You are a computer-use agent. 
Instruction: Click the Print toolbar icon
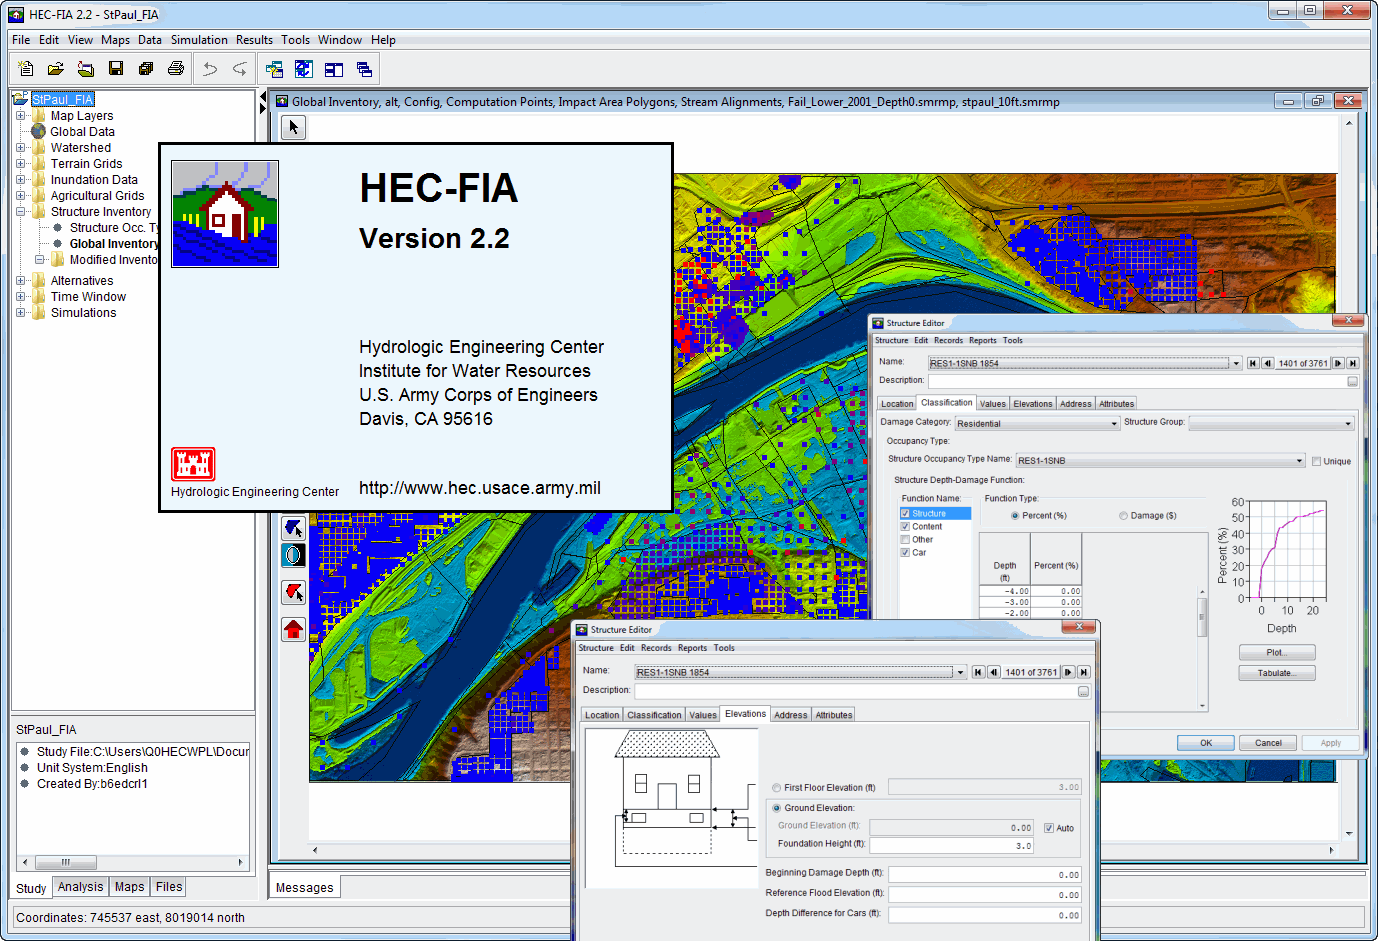pyautogui.click(x=176, y=69)
